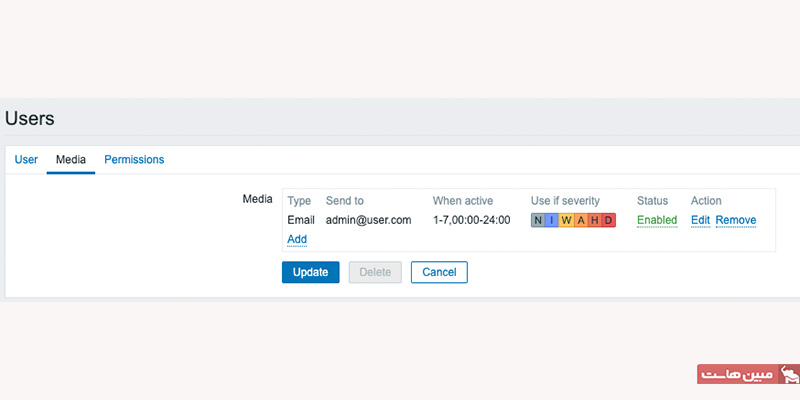The height and width of the screenshot is (400, 800).
Task: Select the admin@user.com address text
Action: pos(368,220)
